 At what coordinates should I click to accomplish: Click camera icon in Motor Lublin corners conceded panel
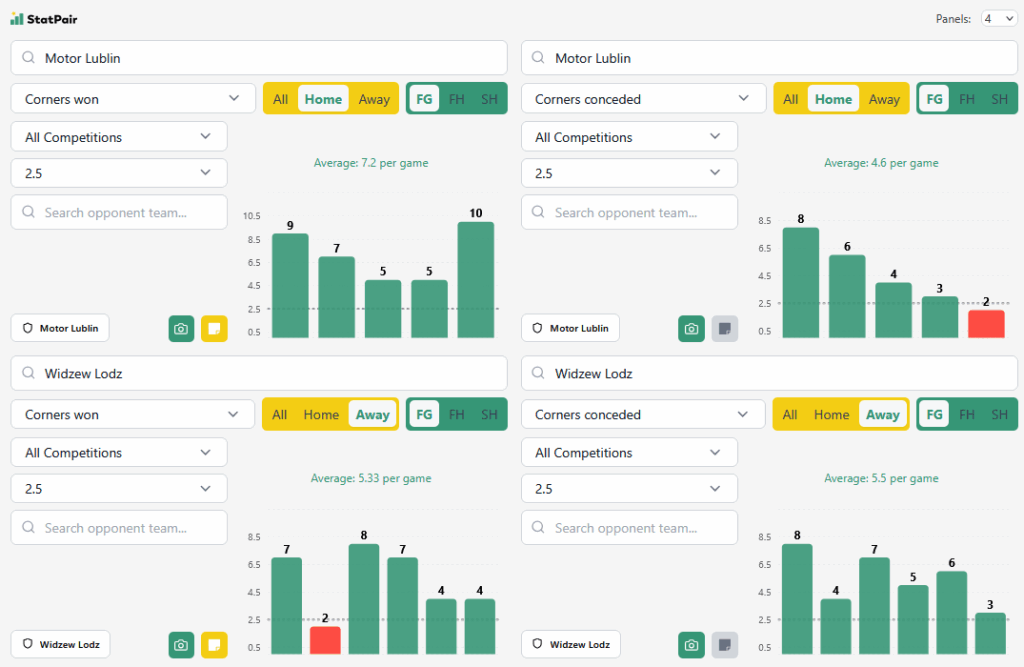click(691, 329)
